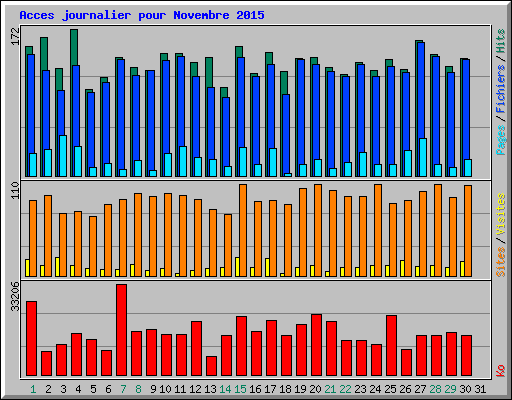Click the red 'Ko' legend label

coord(501,371)
